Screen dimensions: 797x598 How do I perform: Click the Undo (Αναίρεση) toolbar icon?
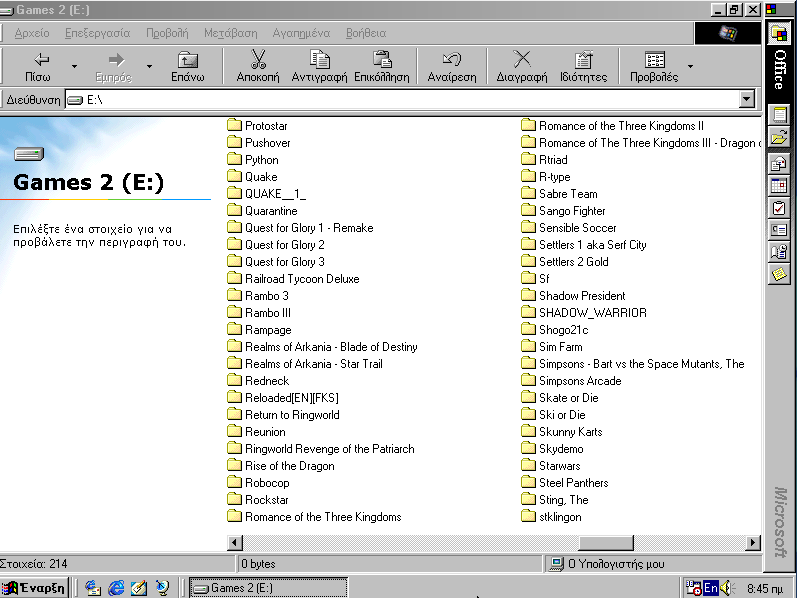point(451,66)
